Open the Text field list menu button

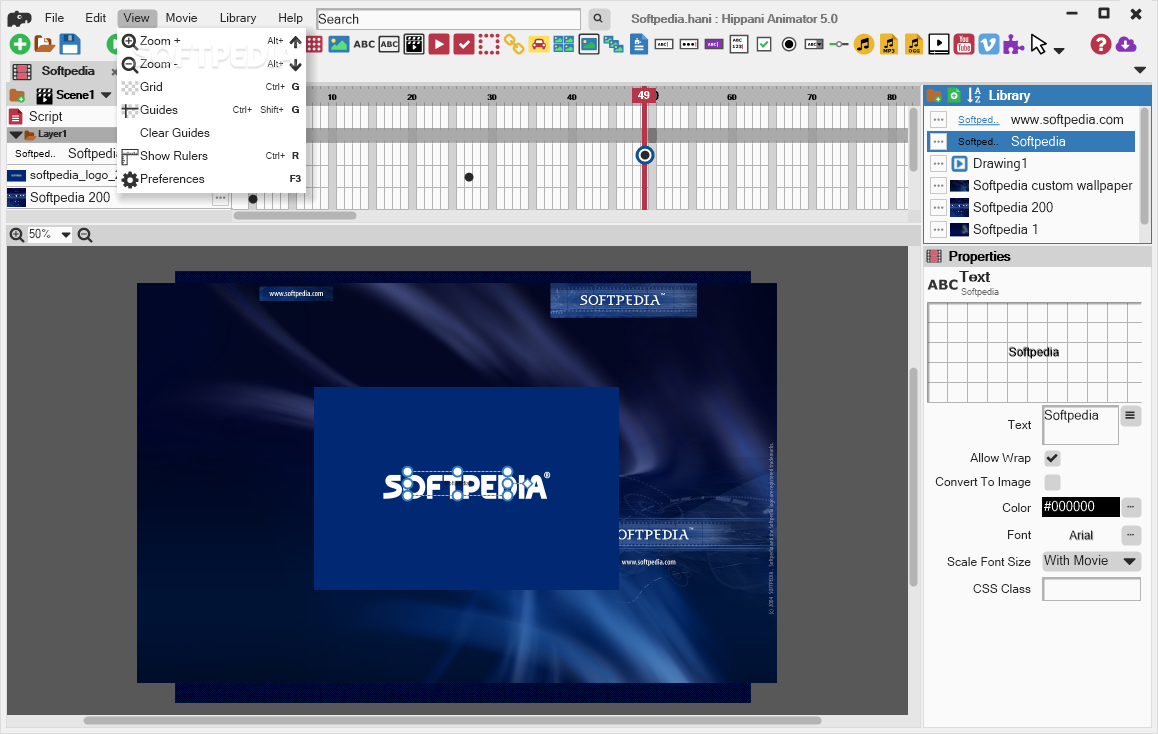[1130, 415]
